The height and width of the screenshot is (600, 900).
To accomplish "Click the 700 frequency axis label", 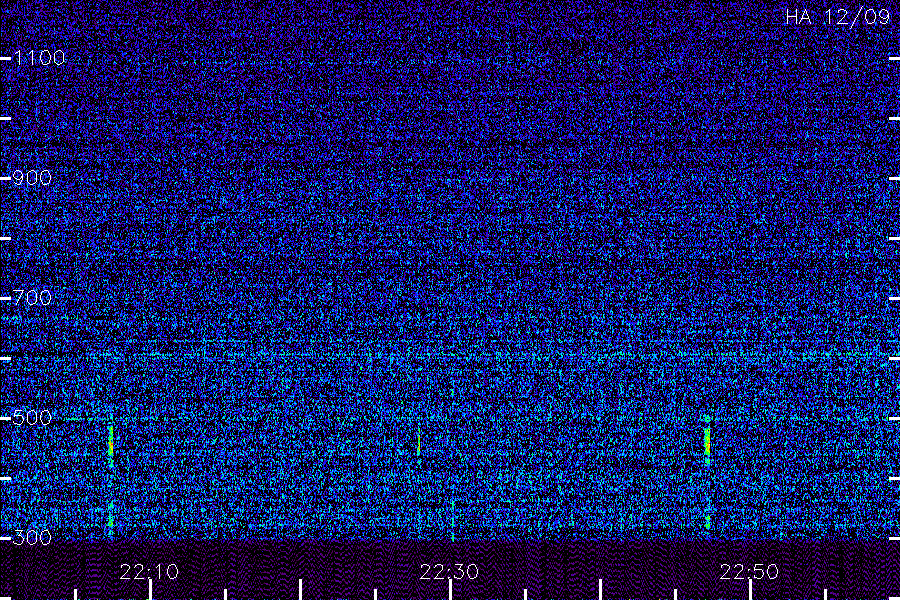I will point(32,298).
